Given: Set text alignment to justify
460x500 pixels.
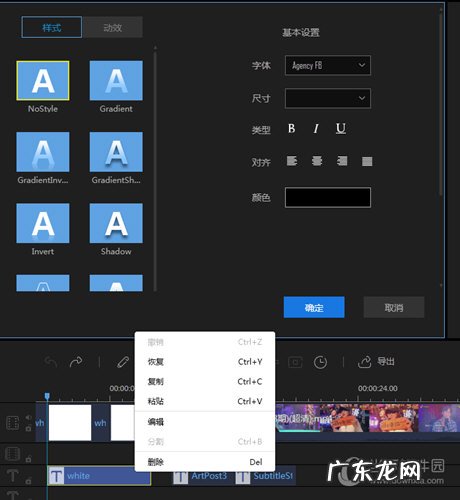Looking at the screenshot, I should (367, 161).
